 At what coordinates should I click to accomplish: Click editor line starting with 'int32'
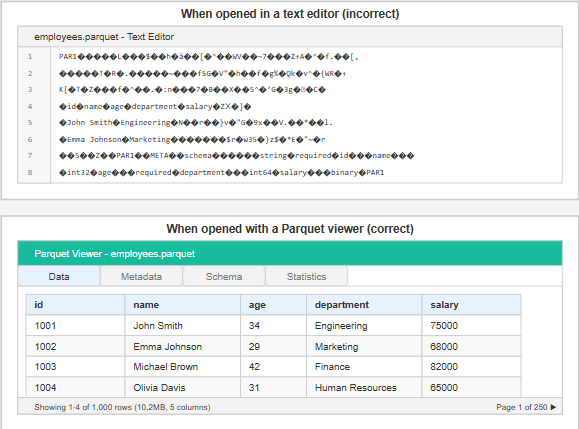pos(222,172)
